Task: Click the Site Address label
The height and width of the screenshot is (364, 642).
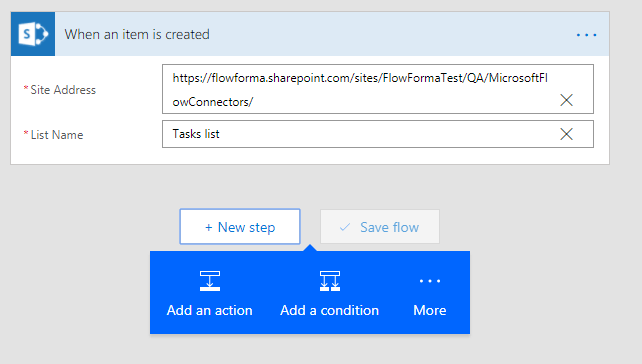Action: click(63, 90)
